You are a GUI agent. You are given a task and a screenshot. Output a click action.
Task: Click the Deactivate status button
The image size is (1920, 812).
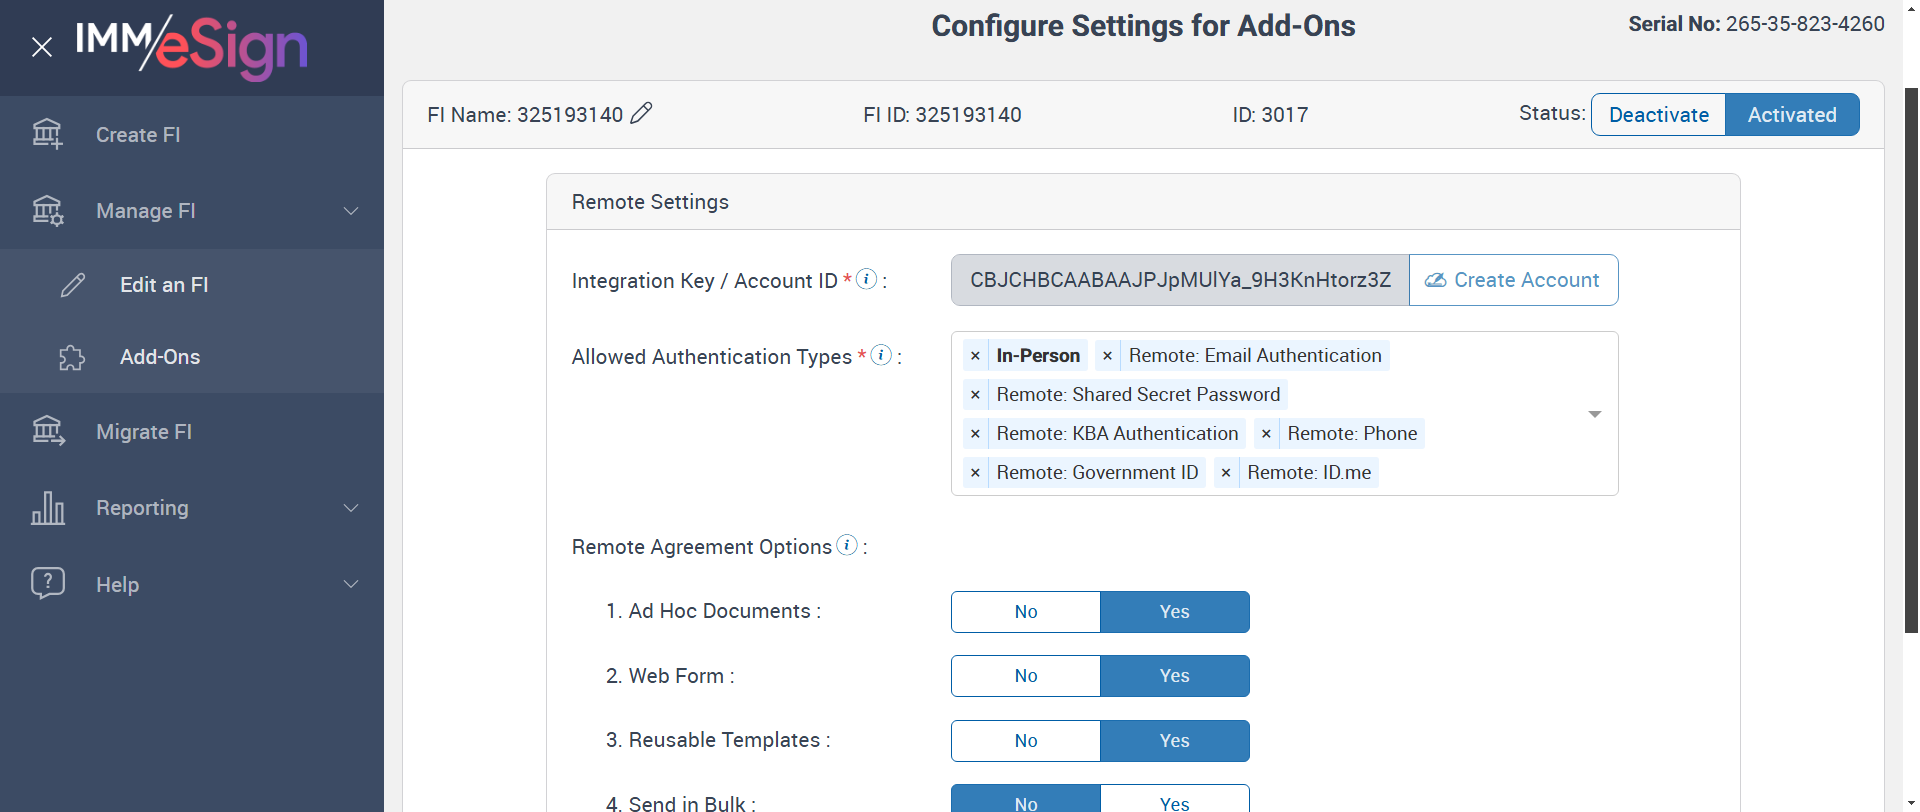click(1658, 115)
